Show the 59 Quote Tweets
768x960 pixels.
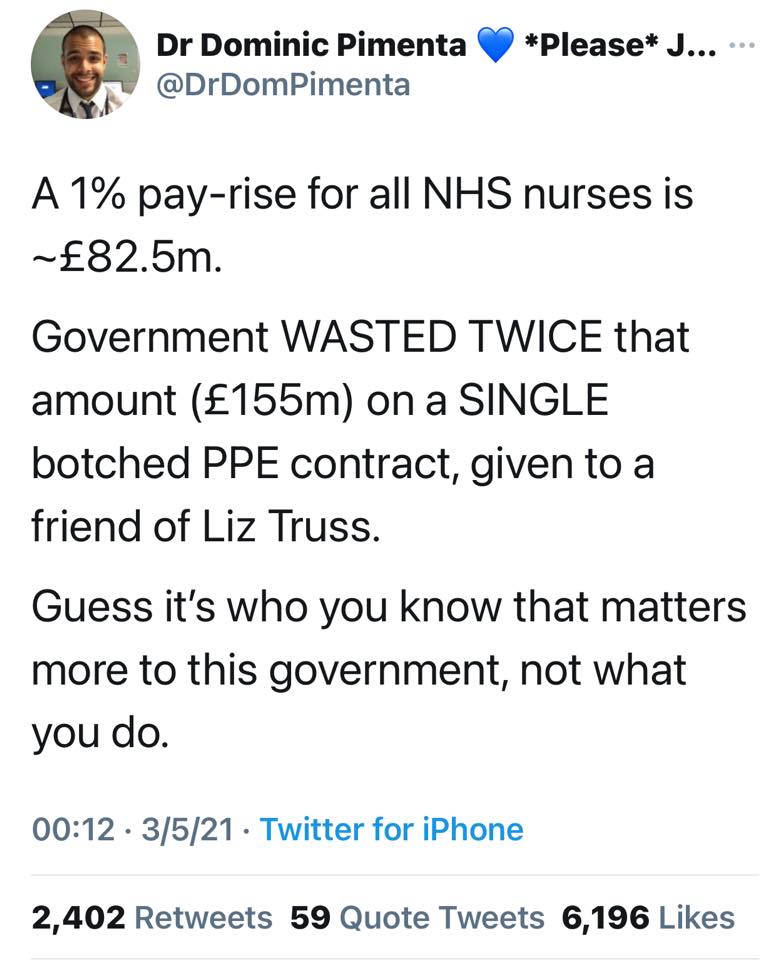click(x=417, y=917)
